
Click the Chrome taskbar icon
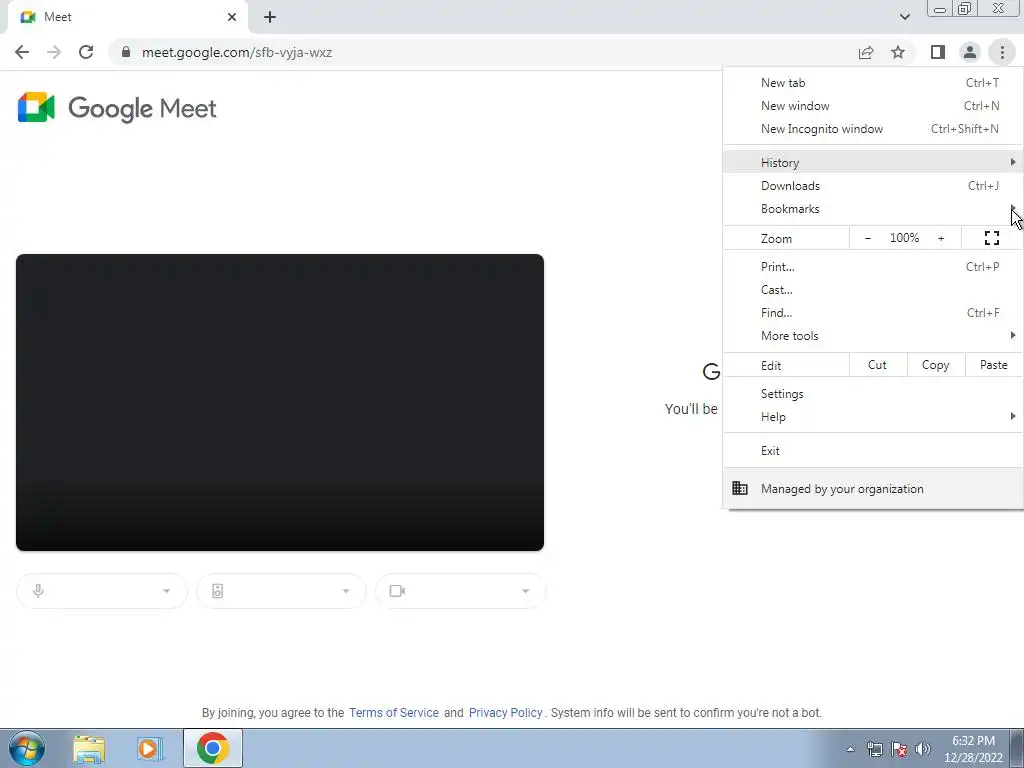click(x=212, y=748)
